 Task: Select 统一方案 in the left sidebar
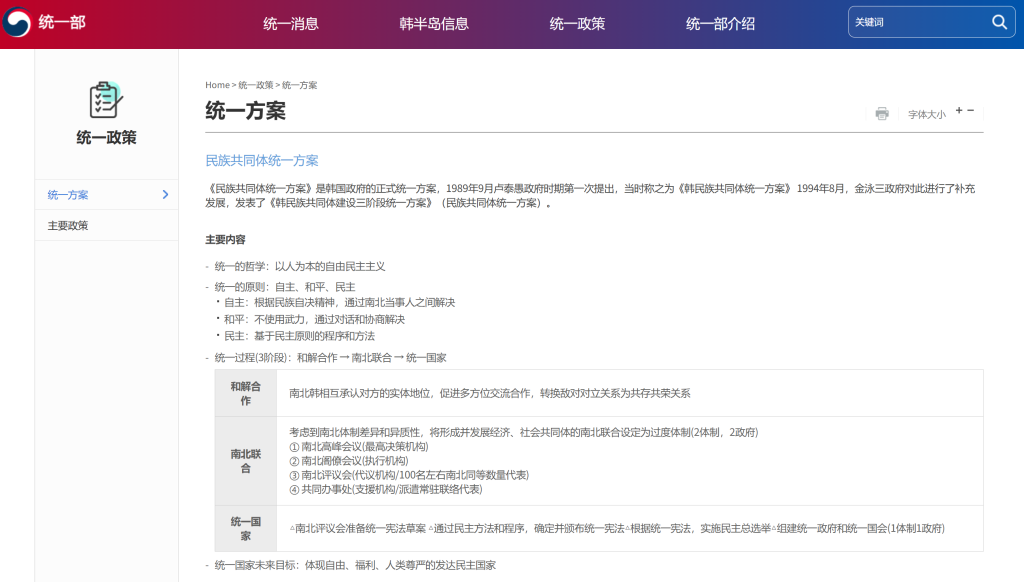point(68,195)
